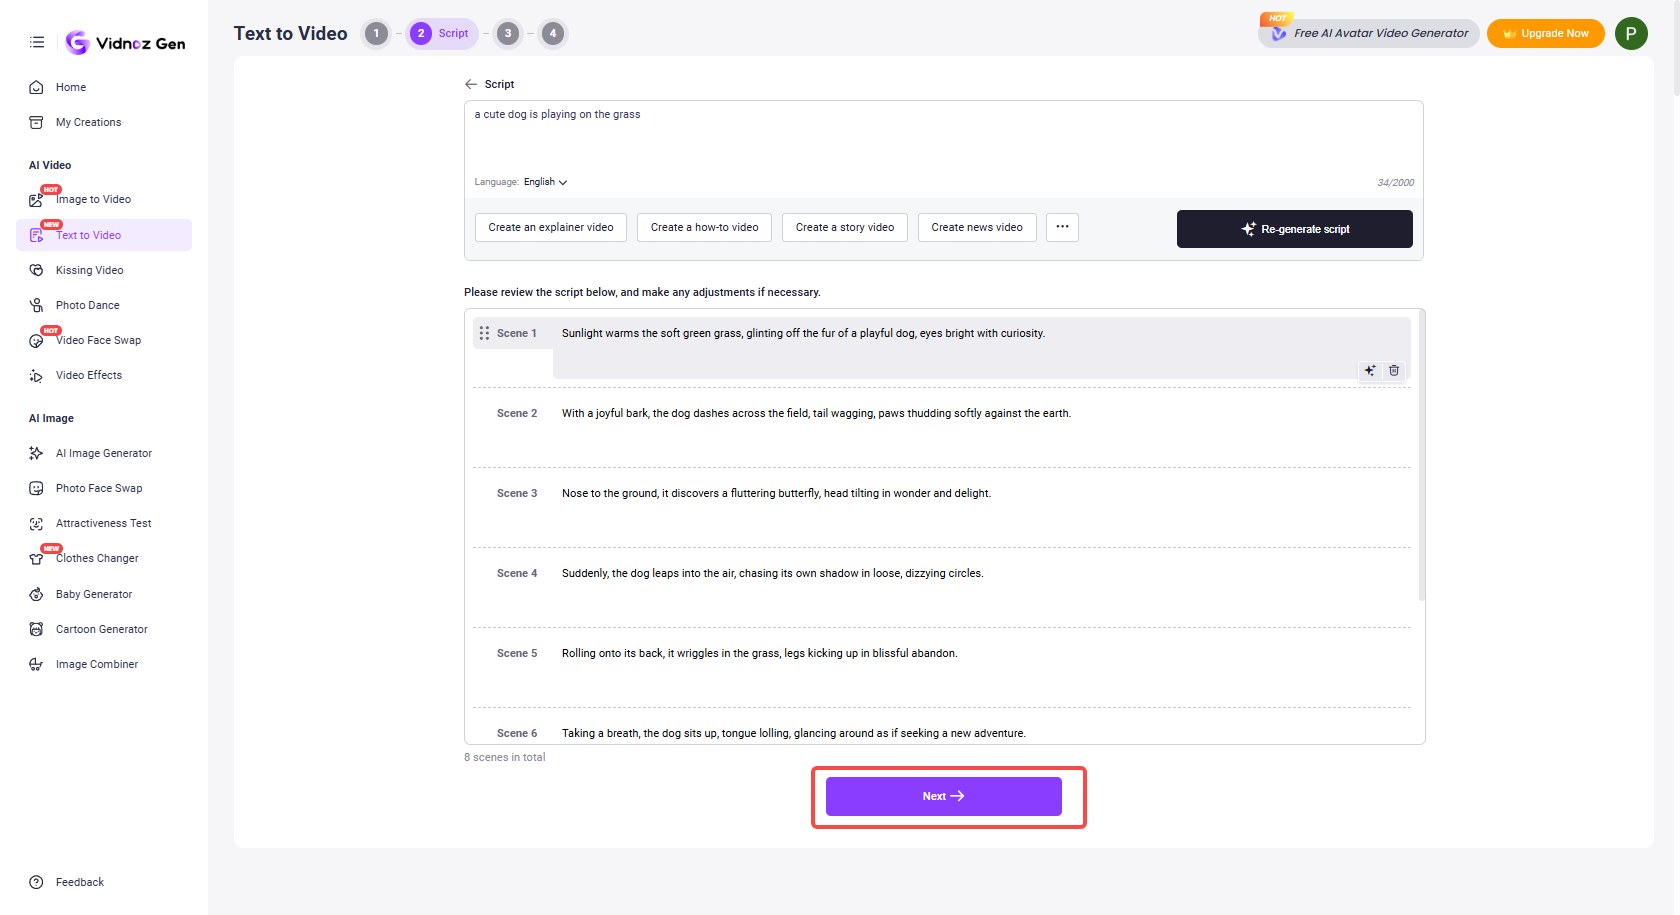This screenshot has height=915, width=1680.
Task: Click the Cartoon Generator icon
Action: 36,629
